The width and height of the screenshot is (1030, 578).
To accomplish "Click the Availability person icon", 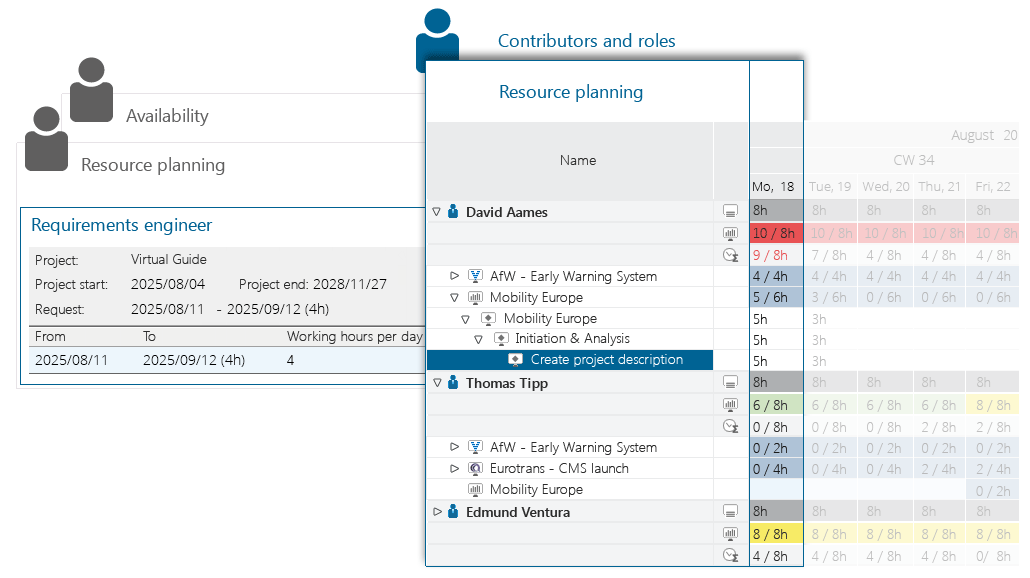I will pos(91,90).
